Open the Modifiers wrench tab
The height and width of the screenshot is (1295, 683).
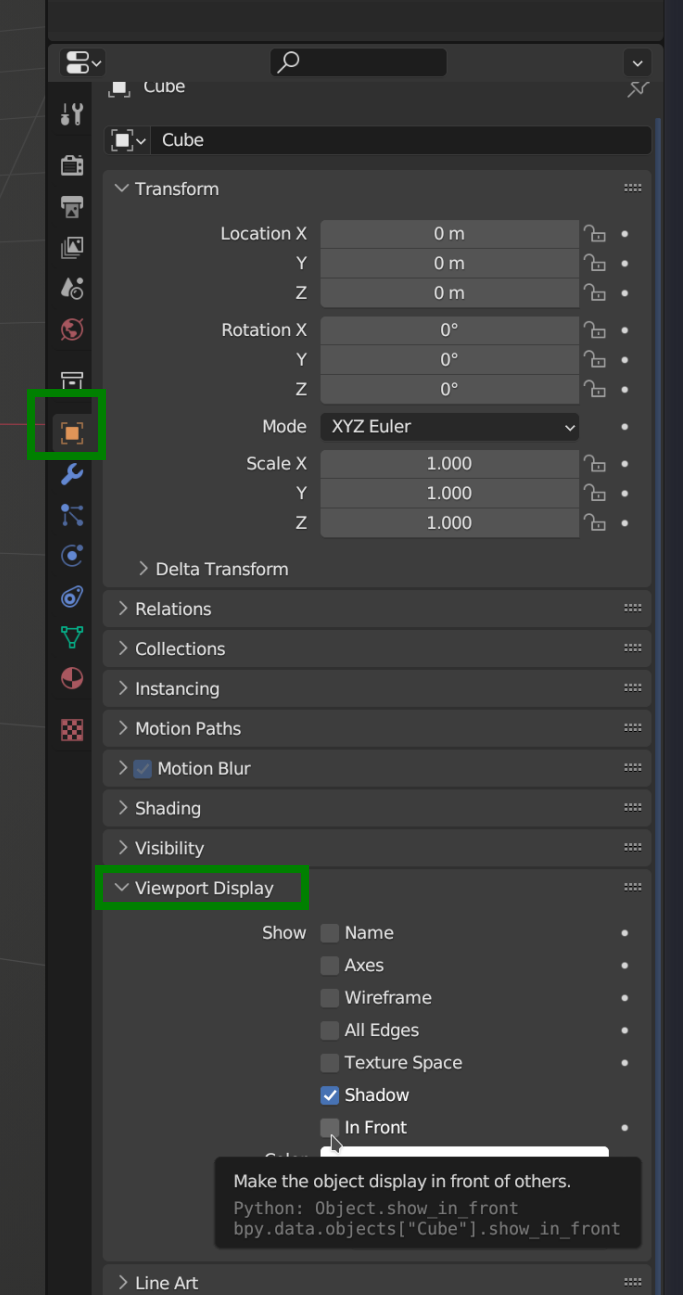click(x=71, y=474)
